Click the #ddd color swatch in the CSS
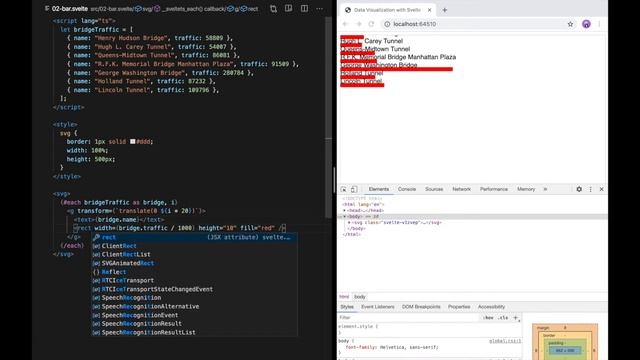This screenshot has width=640, height=360. (133, 142)
